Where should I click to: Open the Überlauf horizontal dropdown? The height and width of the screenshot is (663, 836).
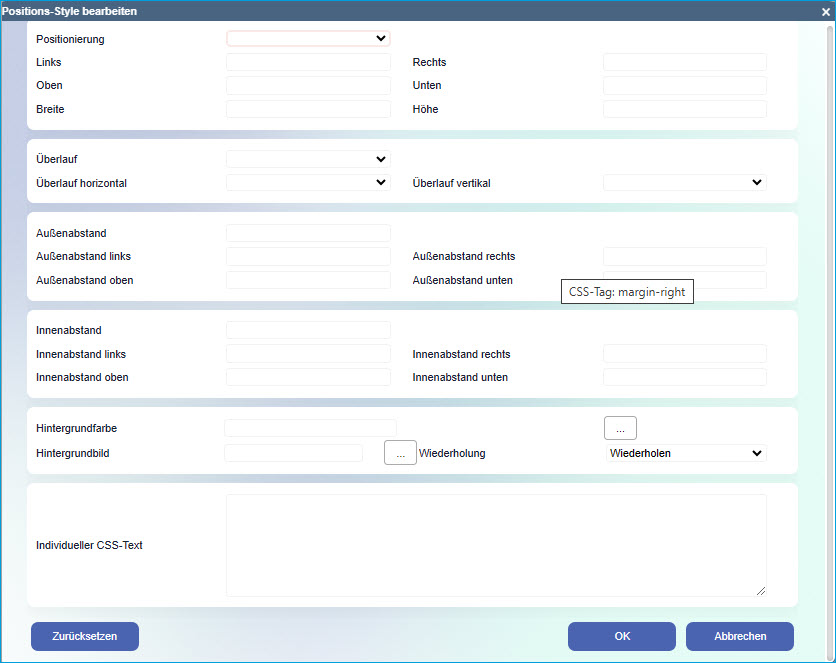[x=308, y=183]
